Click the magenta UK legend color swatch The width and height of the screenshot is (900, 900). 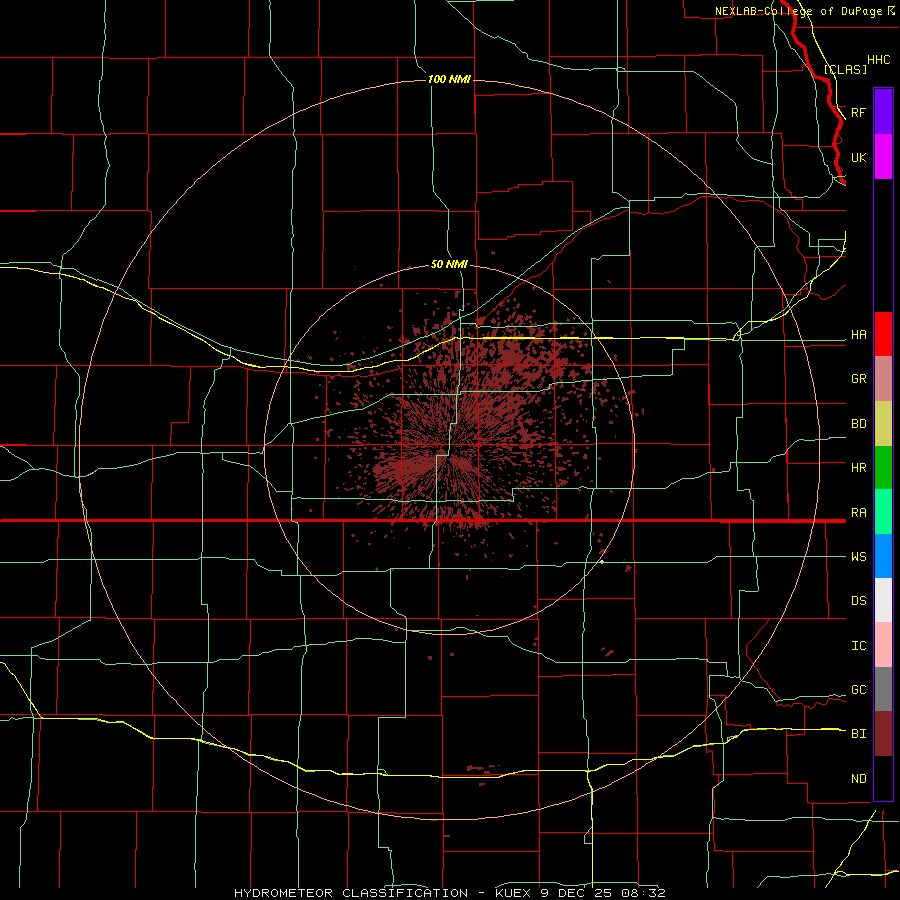pos(883,157)
